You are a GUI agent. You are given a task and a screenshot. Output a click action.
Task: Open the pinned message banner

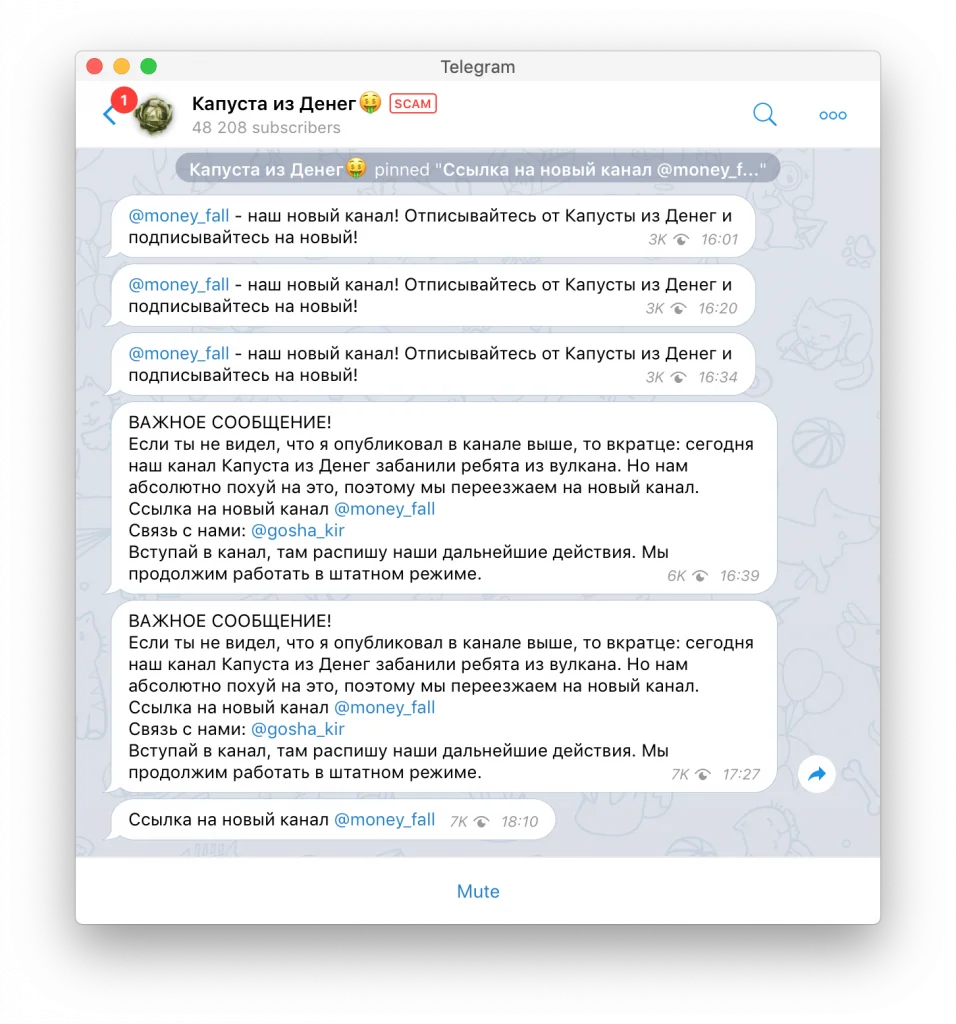click(x=477, y=170)
